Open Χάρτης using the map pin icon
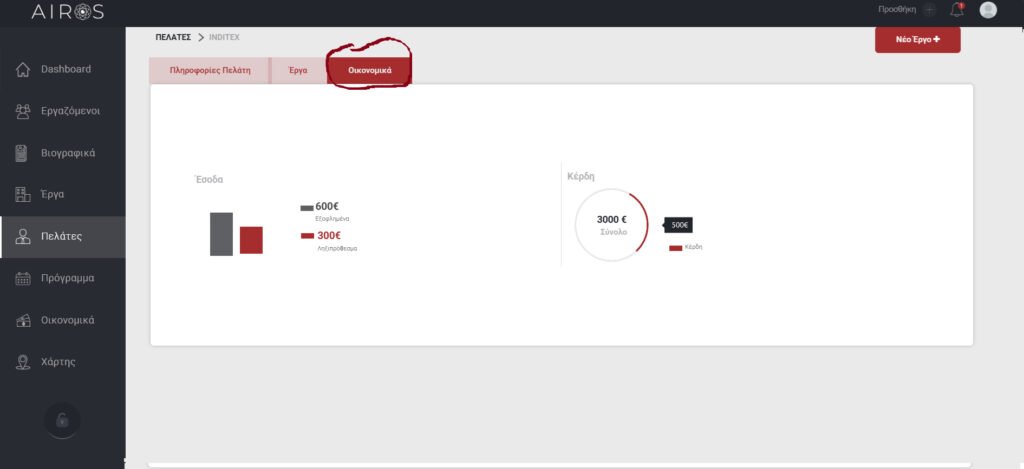The width and height of the screenshot is (1024, 469). click(x=24, y=362)
